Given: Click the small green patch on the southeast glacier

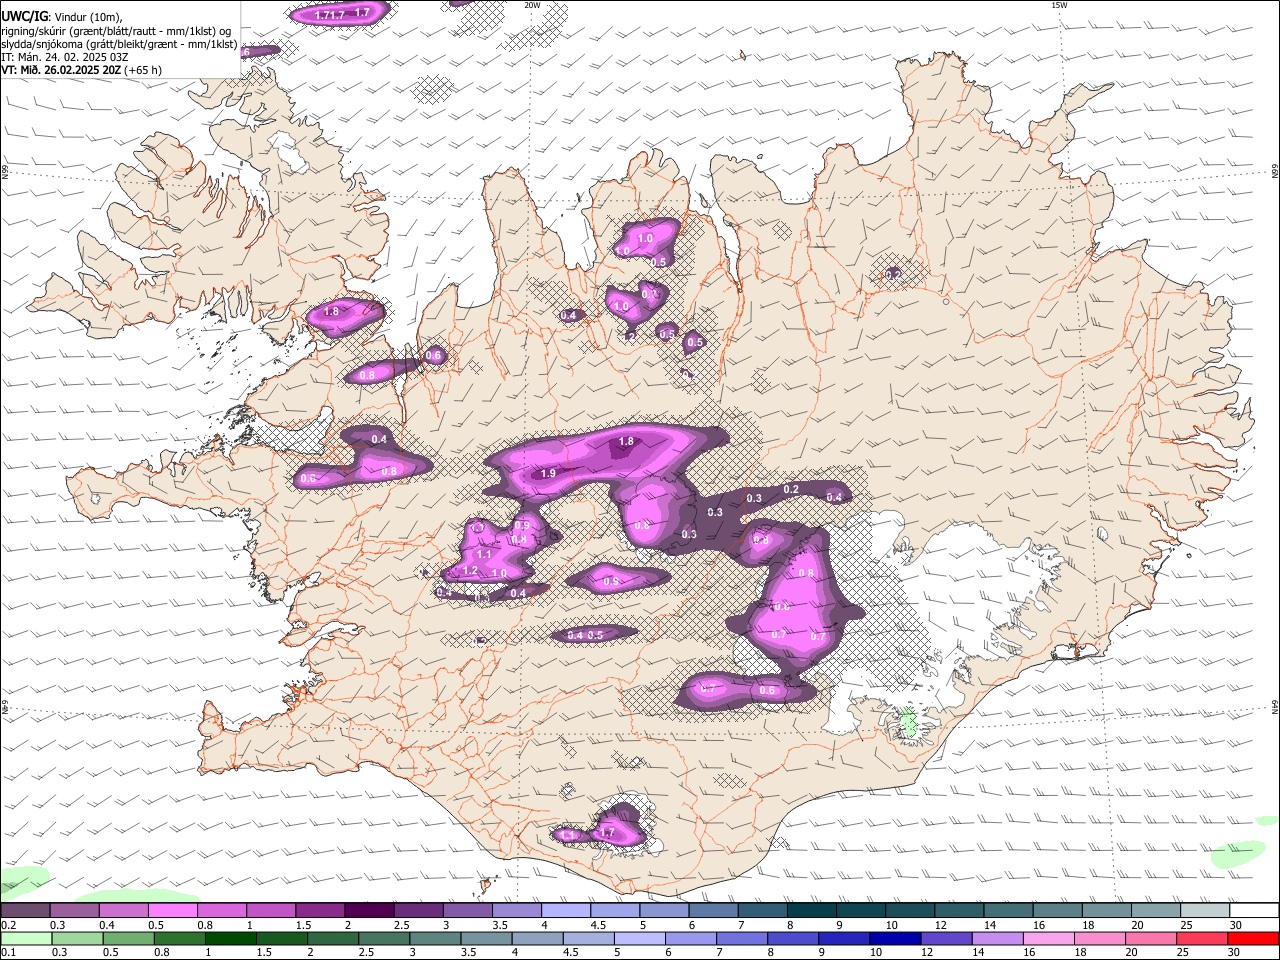Looking at the screenshot, I should (x=909, y=722).
